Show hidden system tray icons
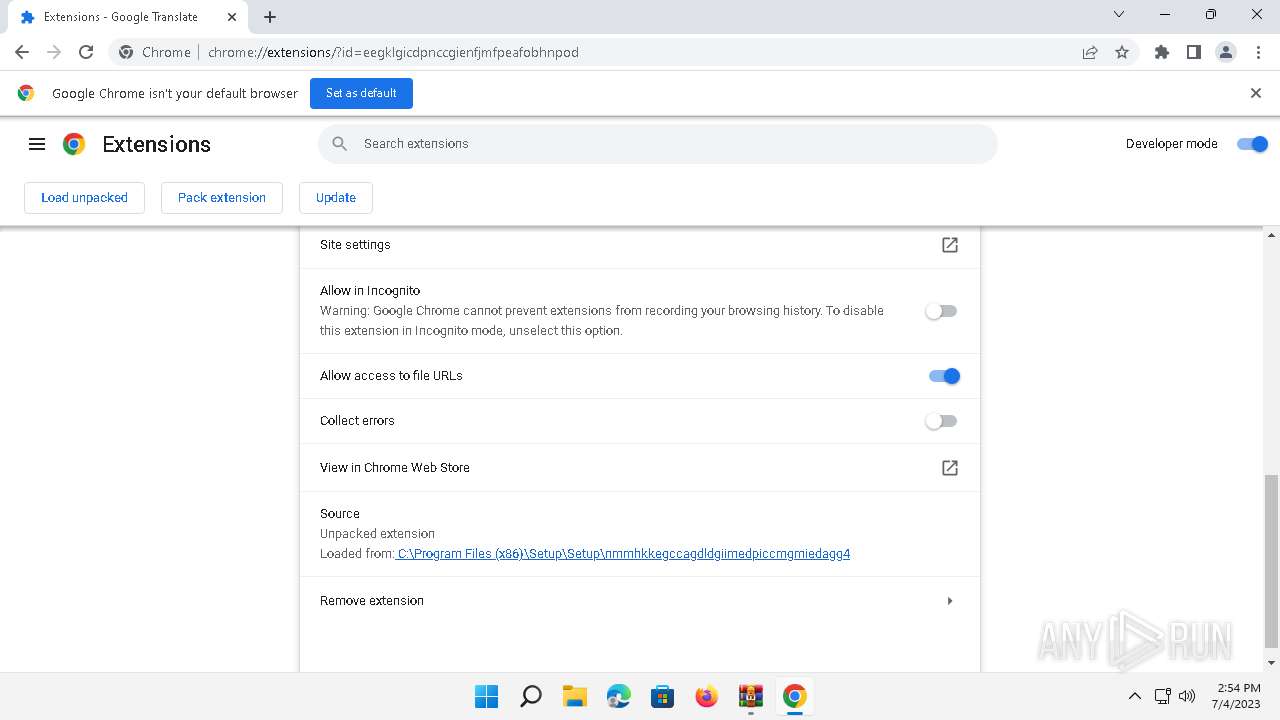Image resolution: width=1280 pixels, height=720 pixels. 1134,696
